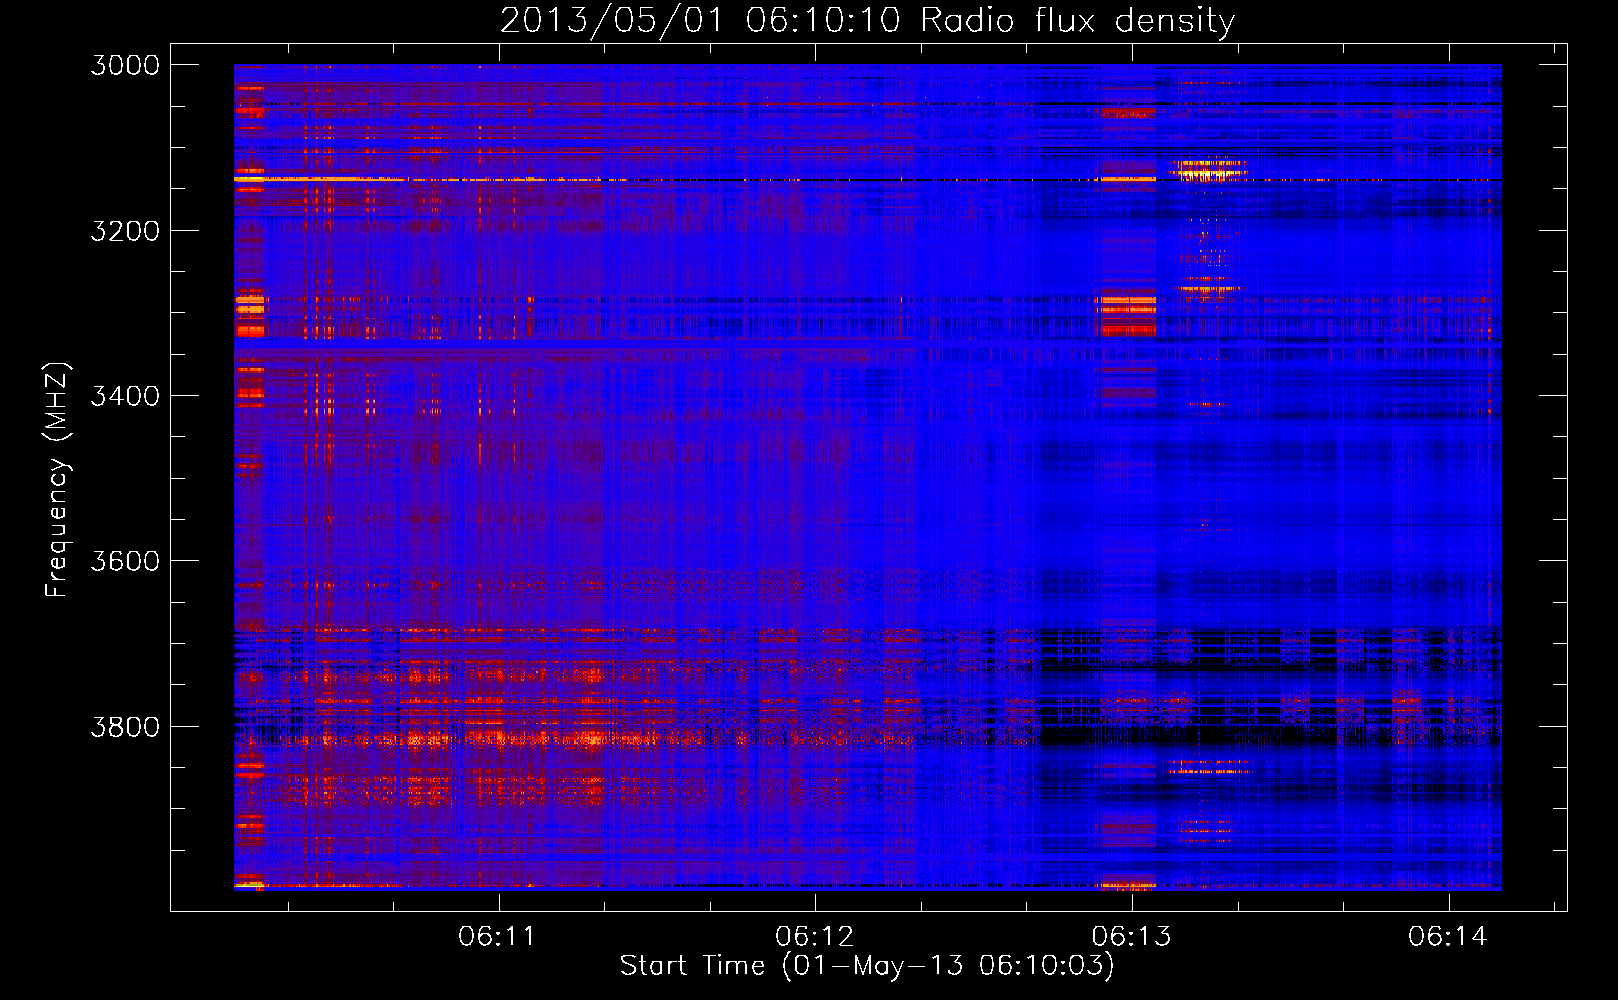Click the plot title "2013/05/01 06:10:10 Radio flux density"

867,21
